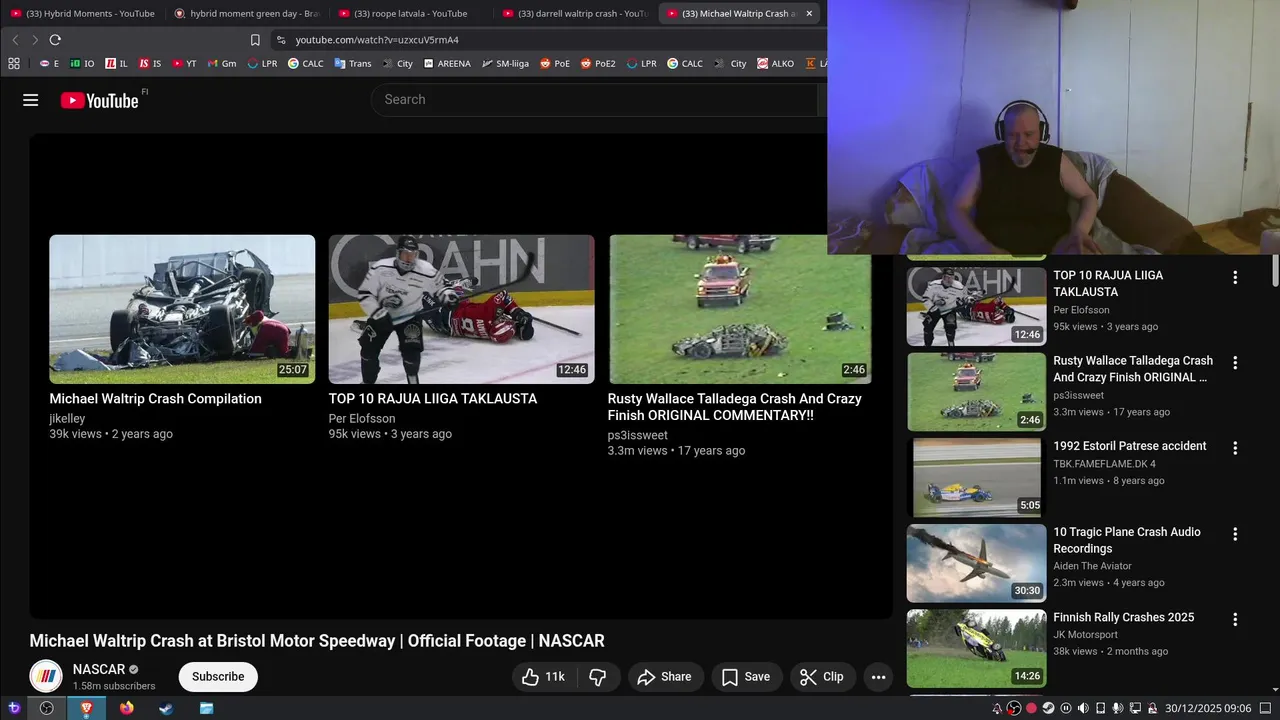Play the 10 Tragic Plane Crash thumbnail
The width and height of the screenshot is (1280, 720).
[x=977, y=563]
